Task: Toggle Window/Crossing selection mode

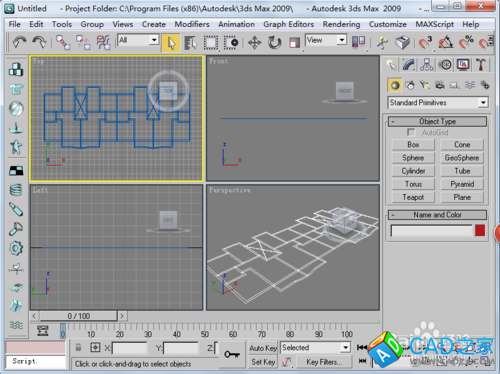Action: pos(231,43)
